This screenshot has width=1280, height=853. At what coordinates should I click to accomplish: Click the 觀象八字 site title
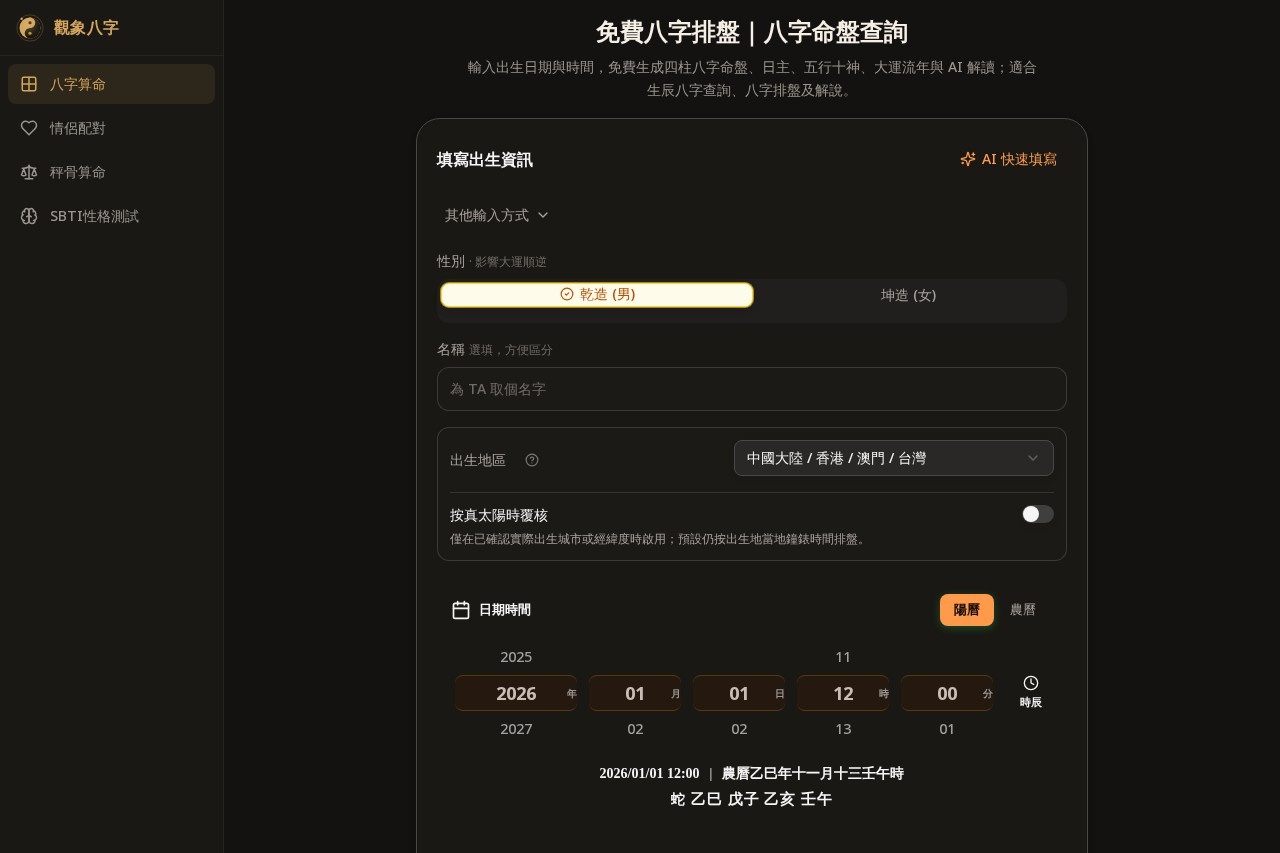tap(86, 28)
